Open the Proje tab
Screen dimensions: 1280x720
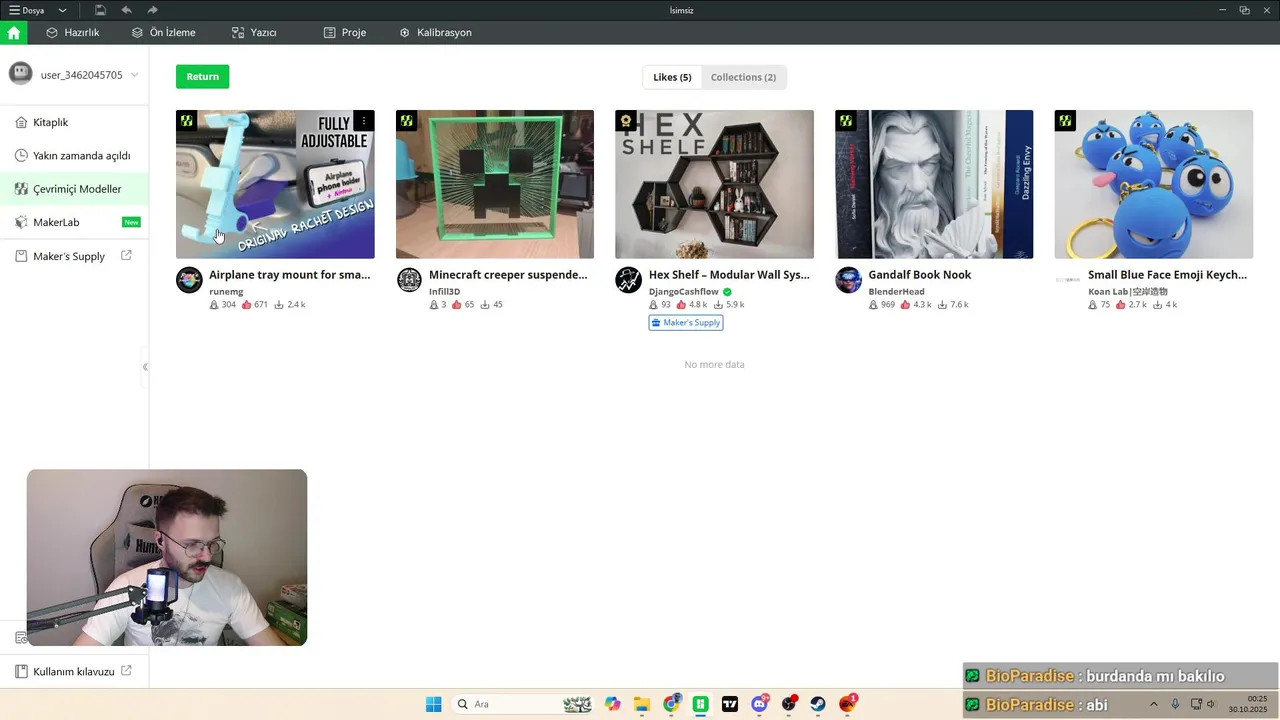point(345,32)
